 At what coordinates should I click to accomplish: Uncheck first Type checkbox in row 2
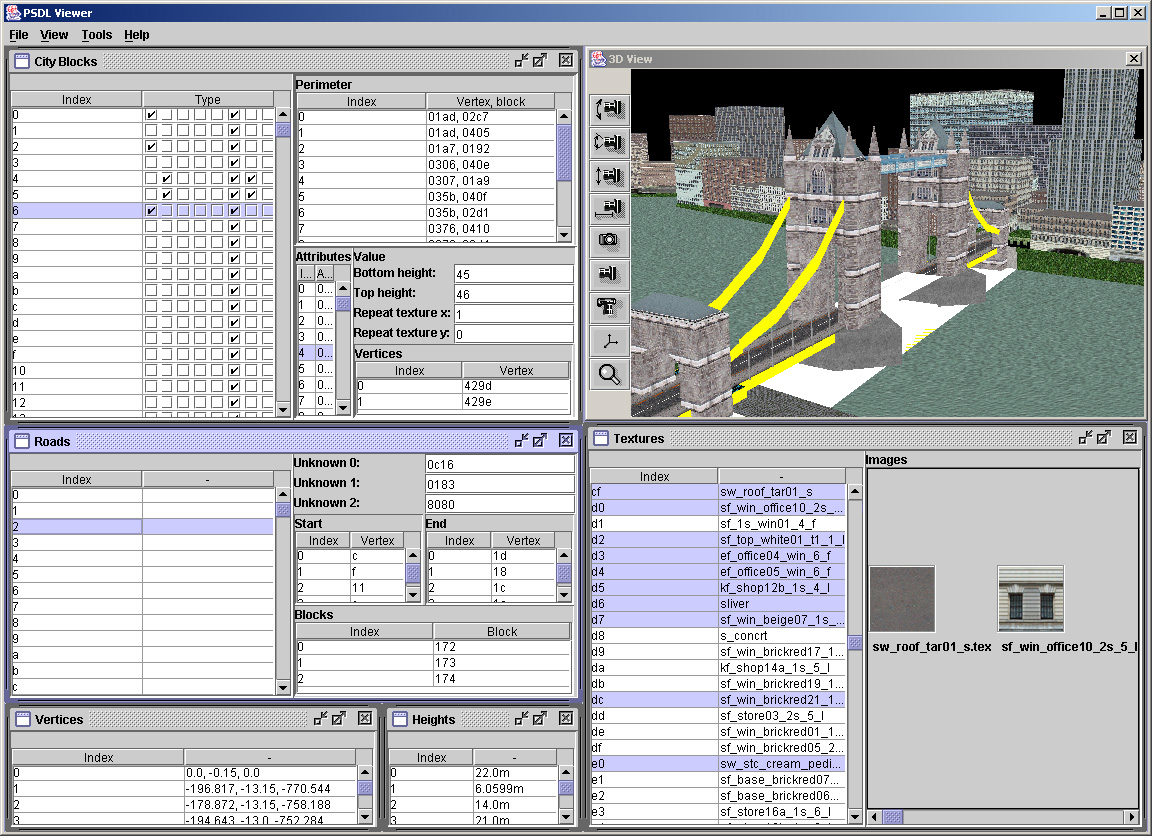point(151,147)
